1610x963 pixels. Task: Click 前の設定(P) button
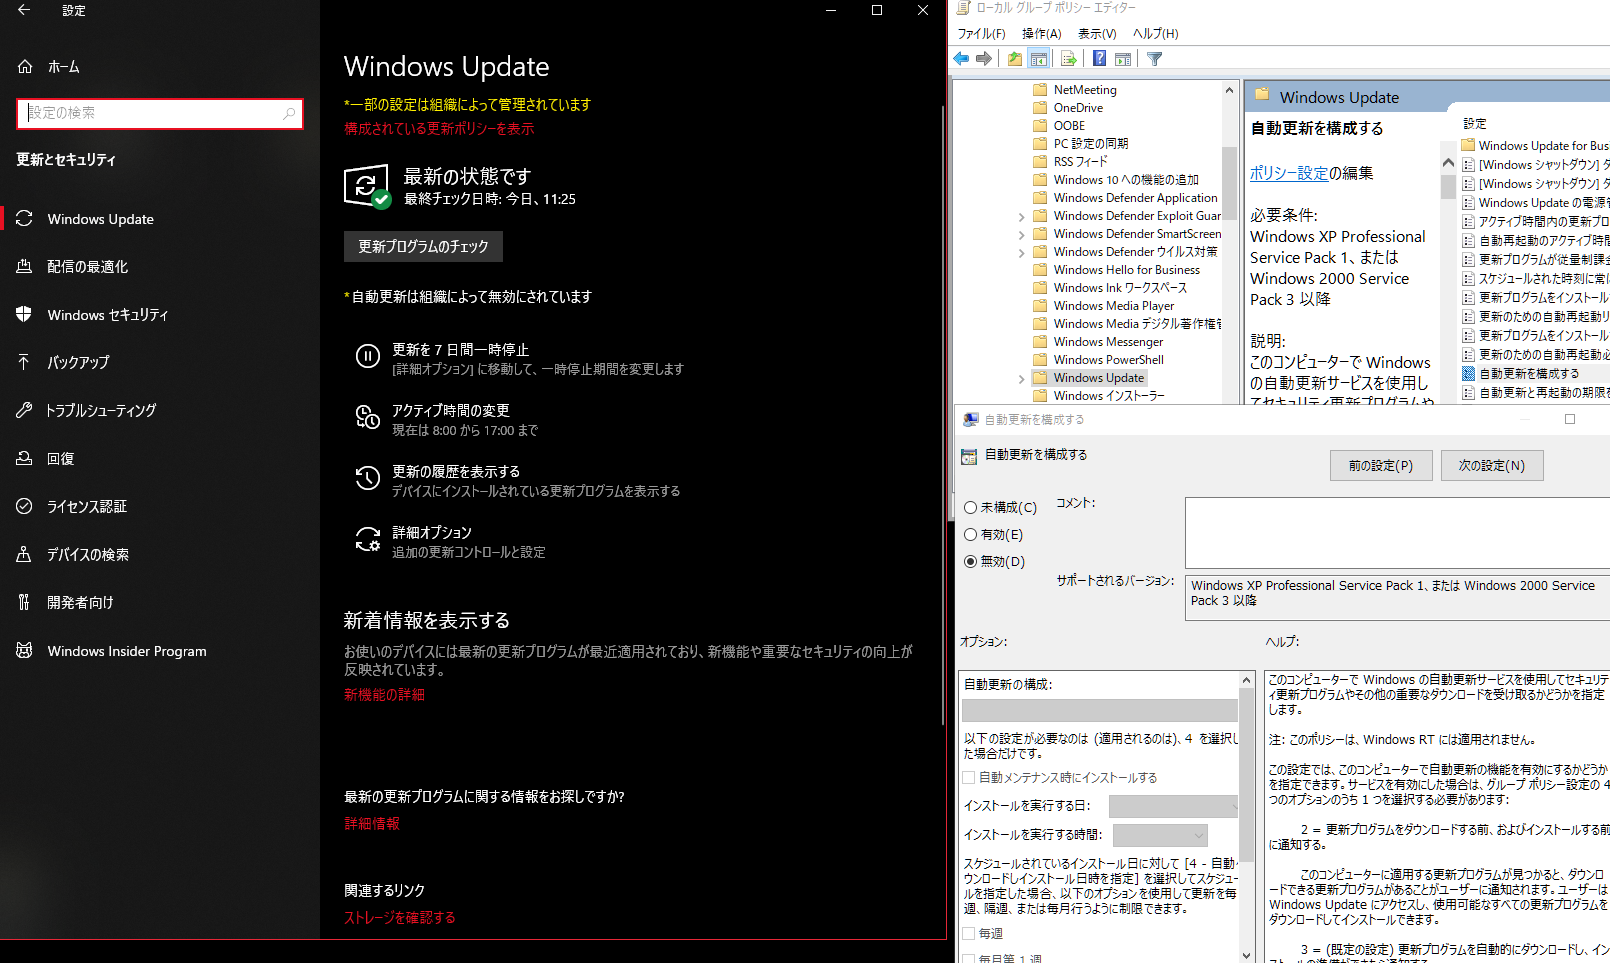(x=1381, y=466)
